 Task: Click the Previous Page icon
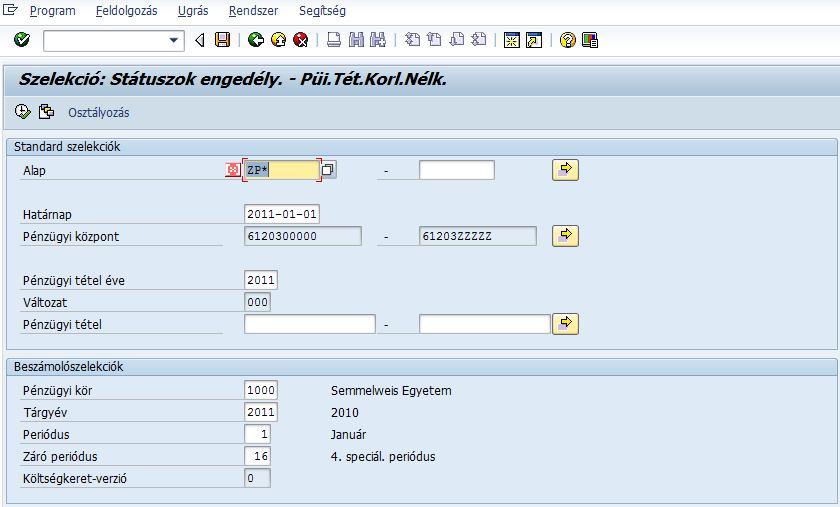pos(434,40)
